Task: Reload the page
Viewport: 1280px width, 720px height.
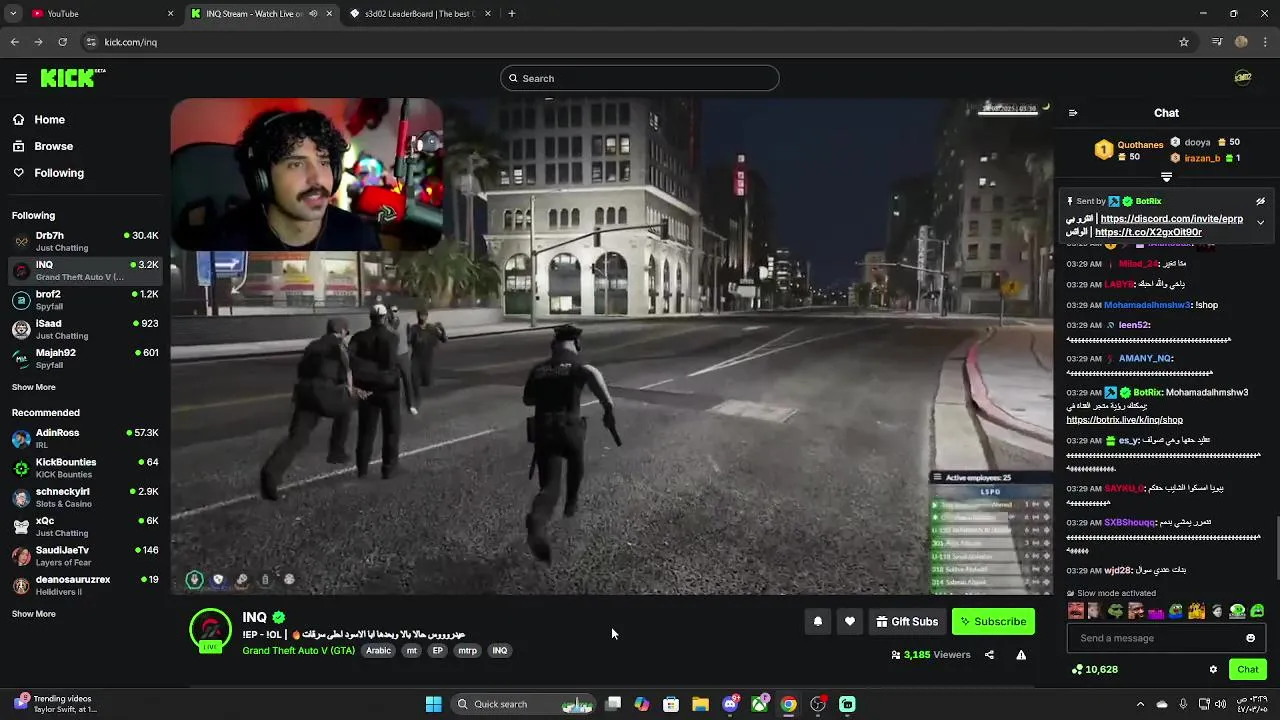Action: 62,42
